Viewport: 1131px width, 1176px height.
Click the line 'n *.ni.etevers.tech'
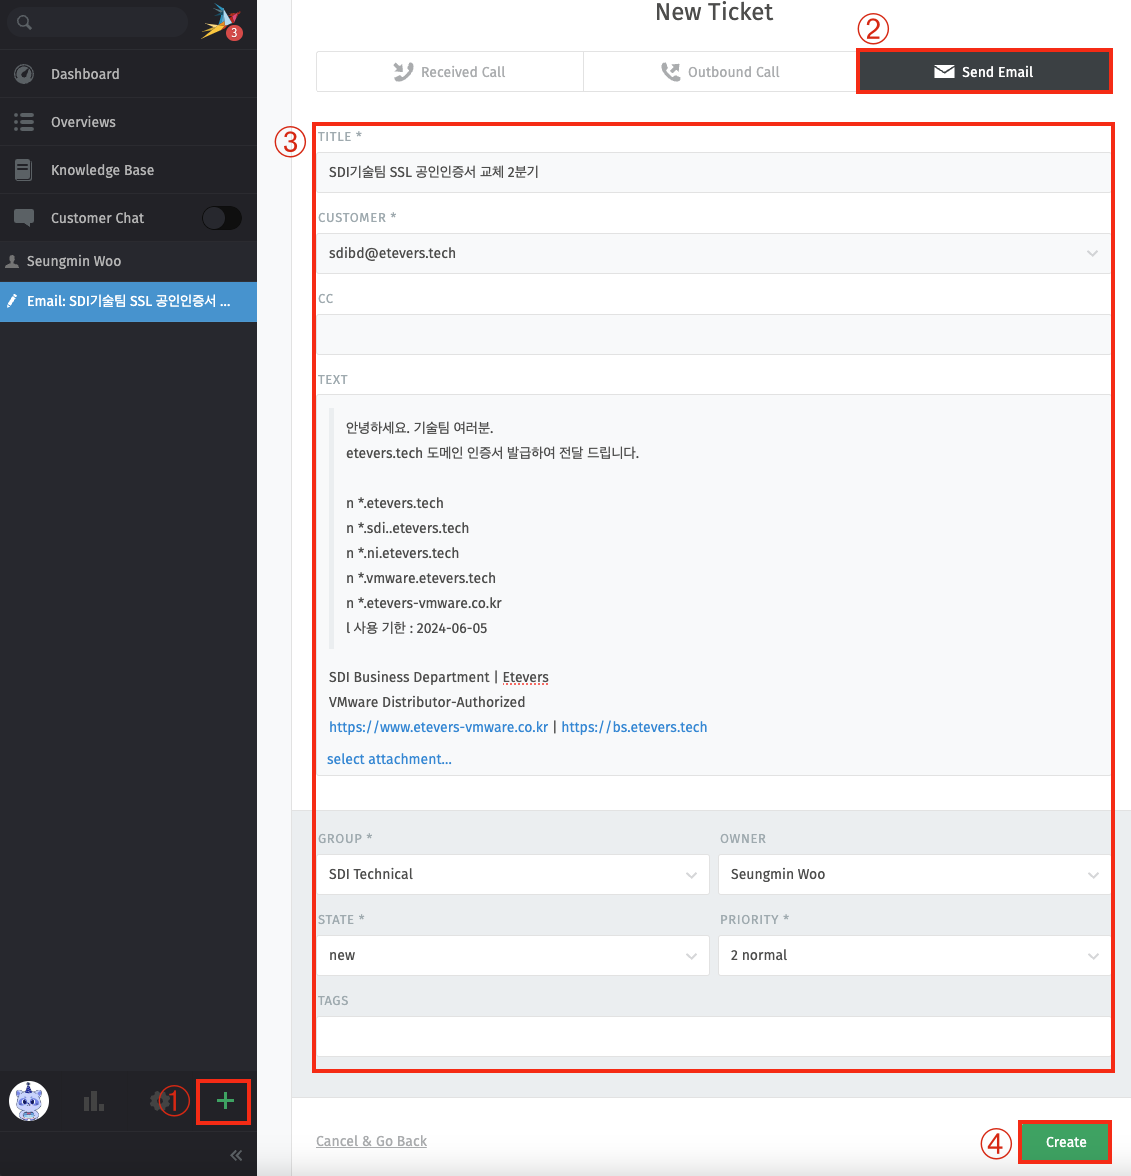(403, 553)
